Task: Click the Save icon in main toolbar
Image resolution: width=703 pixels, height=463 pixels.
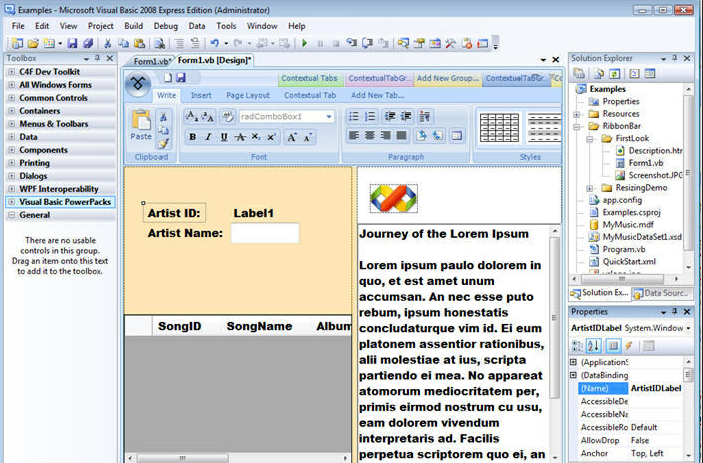Action: (72, 43)
